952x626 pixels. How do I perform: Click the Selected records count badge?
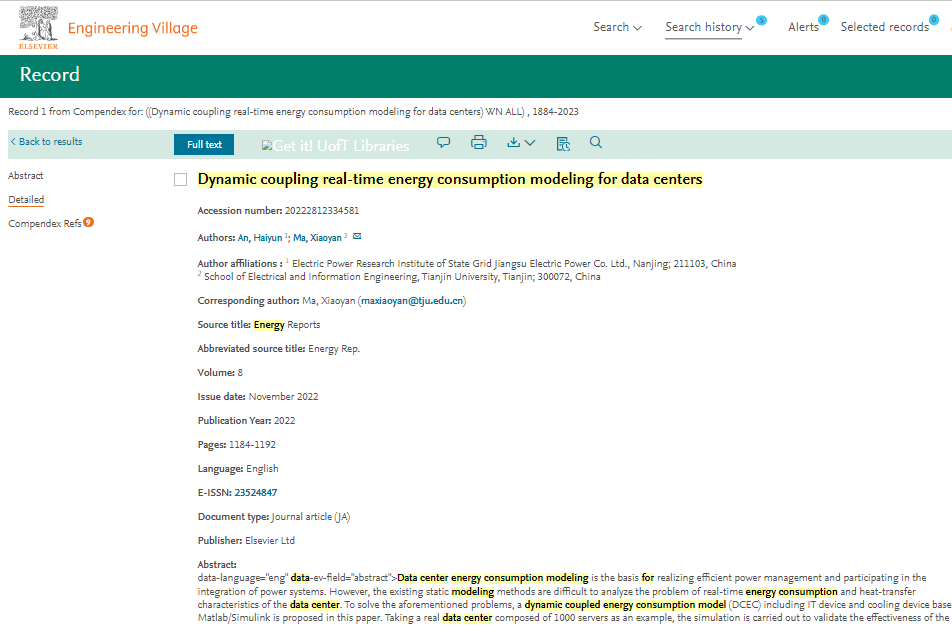934,20
